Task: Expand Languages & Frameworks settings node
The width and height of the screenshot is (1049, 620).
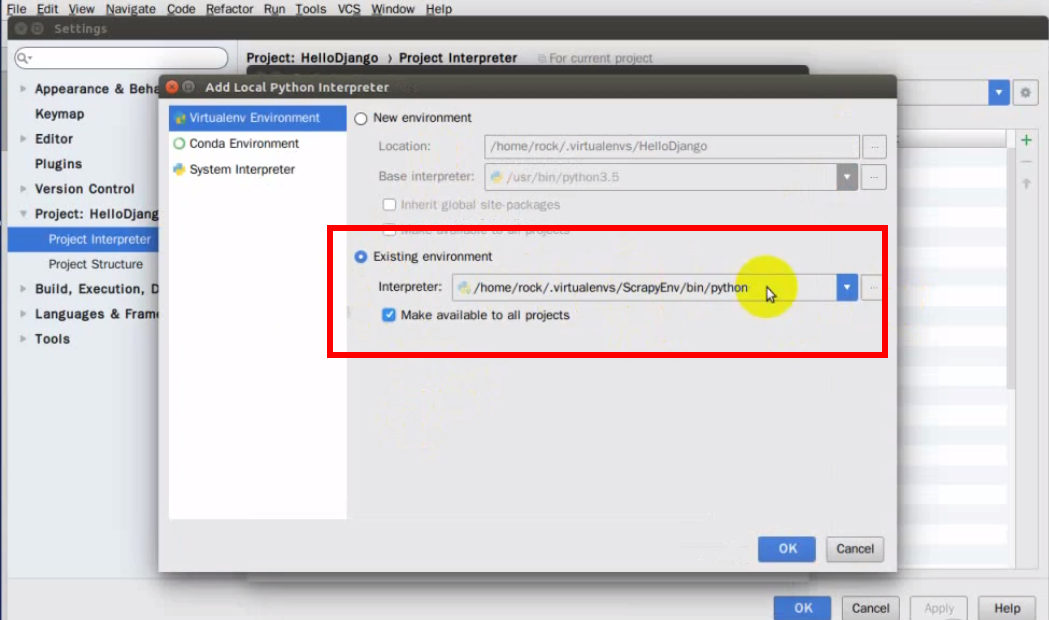Action: point(23,314)
